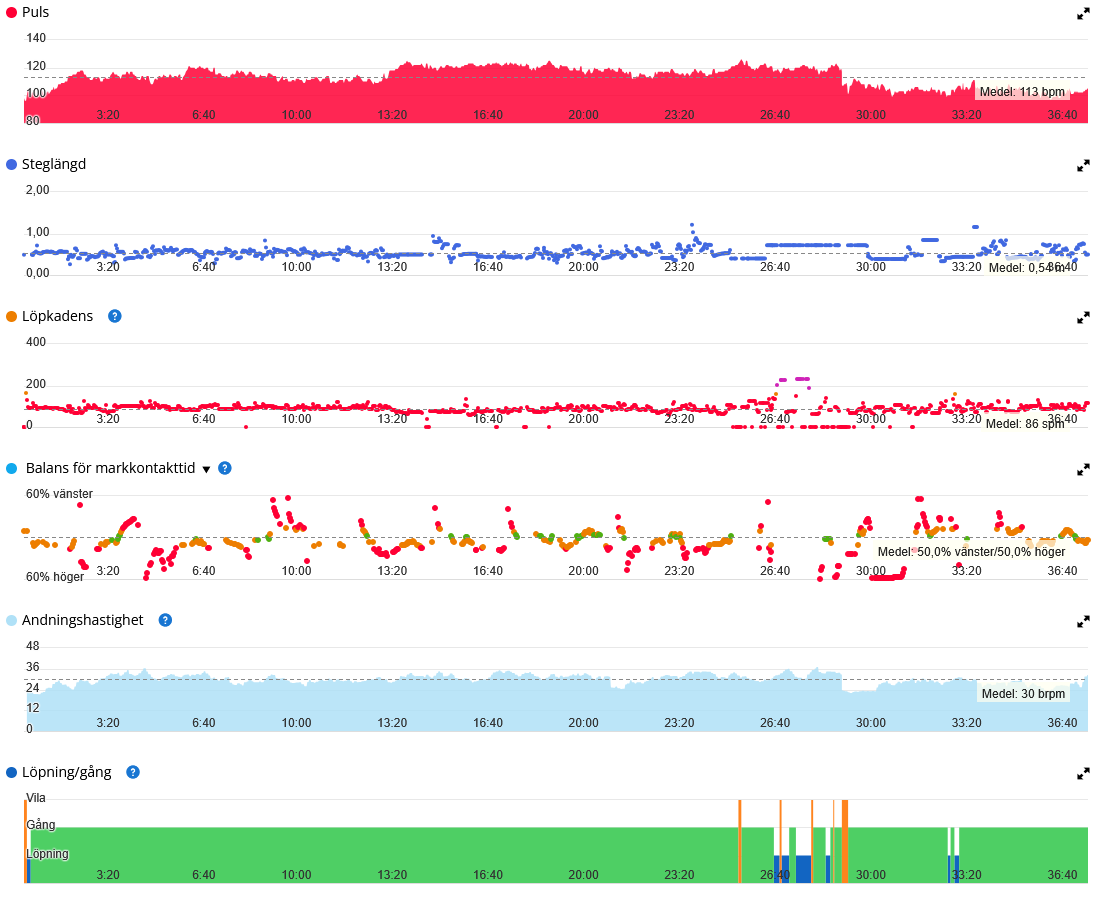This screenshot has height=897, width=1100.
Task: Click the 2,00 axis value in Steglängd chart
Action: (38, 190)
